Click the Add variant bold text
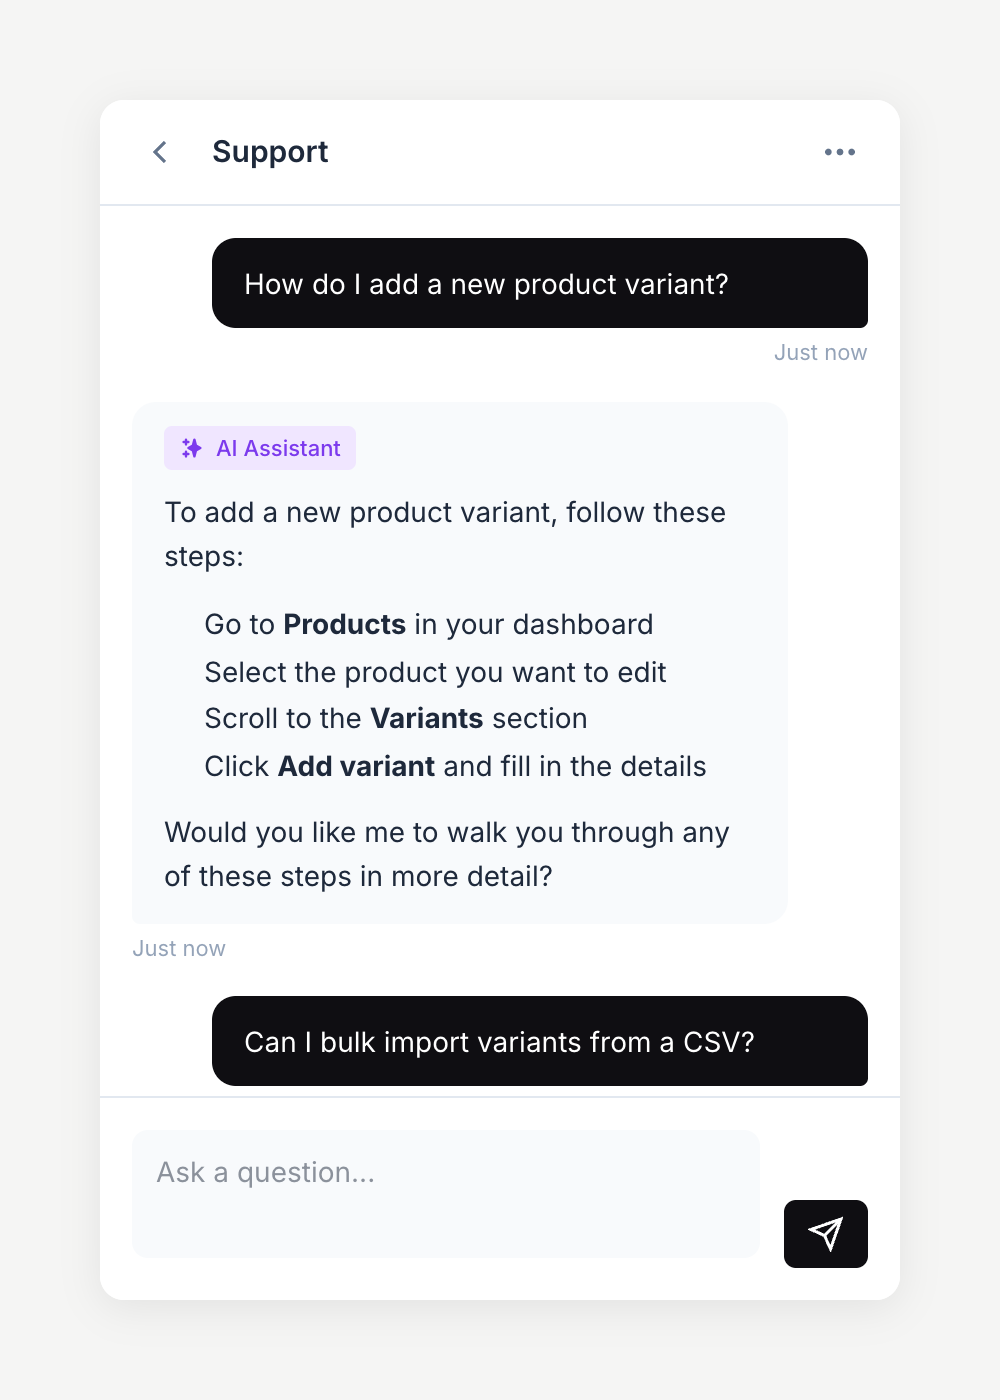This screenshot has width=1000, height=1400. click(356, 766)
